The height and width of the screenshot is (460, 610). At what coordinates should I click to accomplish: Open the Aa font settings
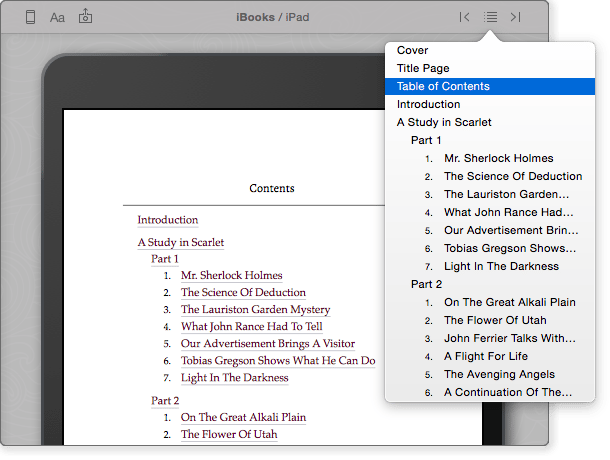click(57, 18)
